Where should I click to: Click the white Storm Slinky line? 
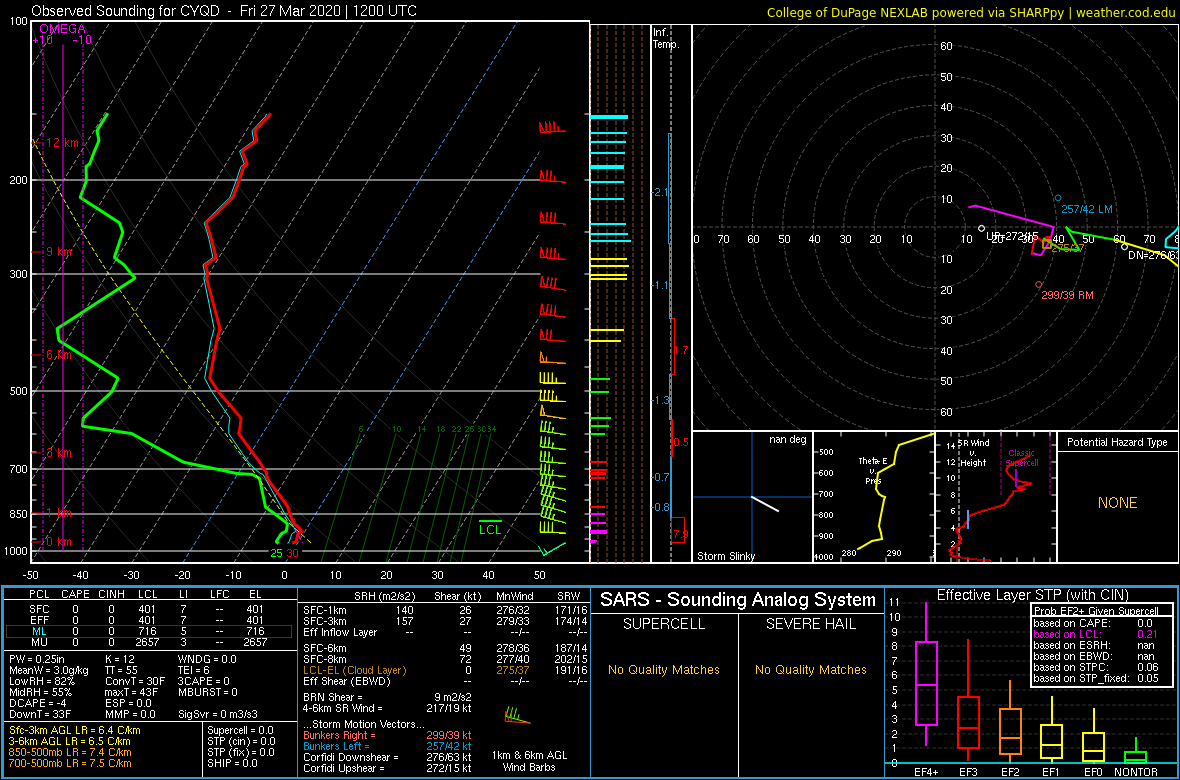click(x=765, y=504)
